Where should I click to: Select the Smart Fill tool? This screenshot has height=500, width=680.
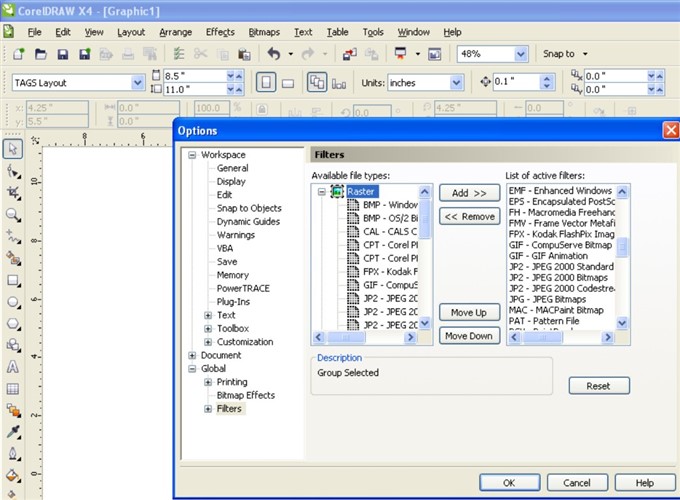[x=13, y=258]
